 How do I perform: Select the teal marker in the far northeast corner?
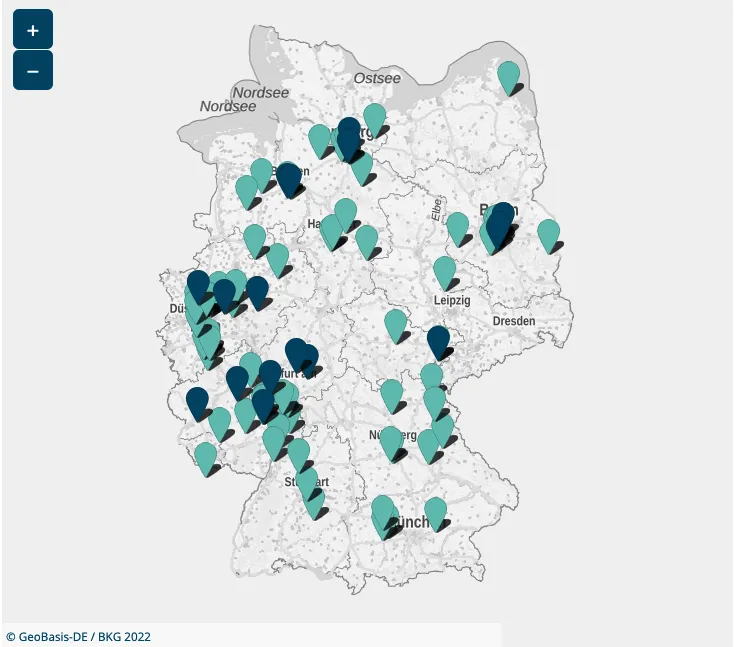[508, 75]
